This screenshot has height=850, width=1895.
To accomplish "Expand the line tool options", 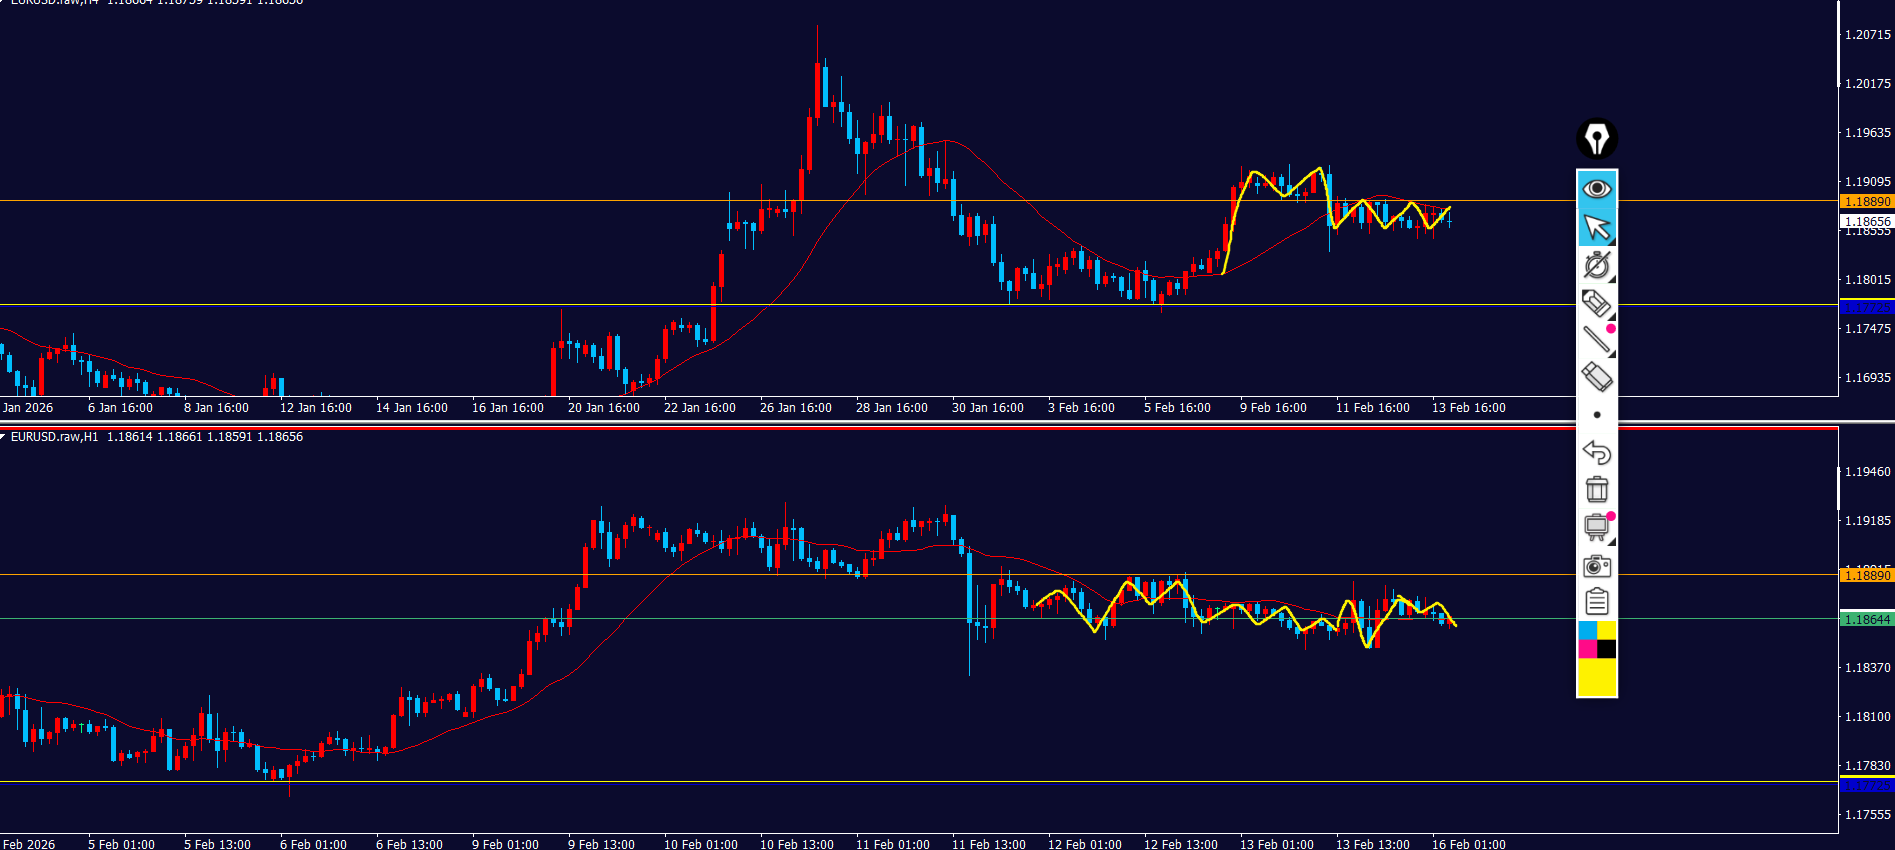I will click(x=1611, y=353).
